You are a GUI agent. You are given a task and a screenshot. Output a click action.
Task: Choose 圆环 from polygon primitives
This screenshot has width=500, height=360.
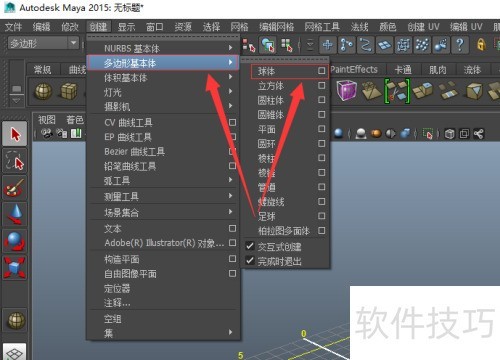point(266,143)
